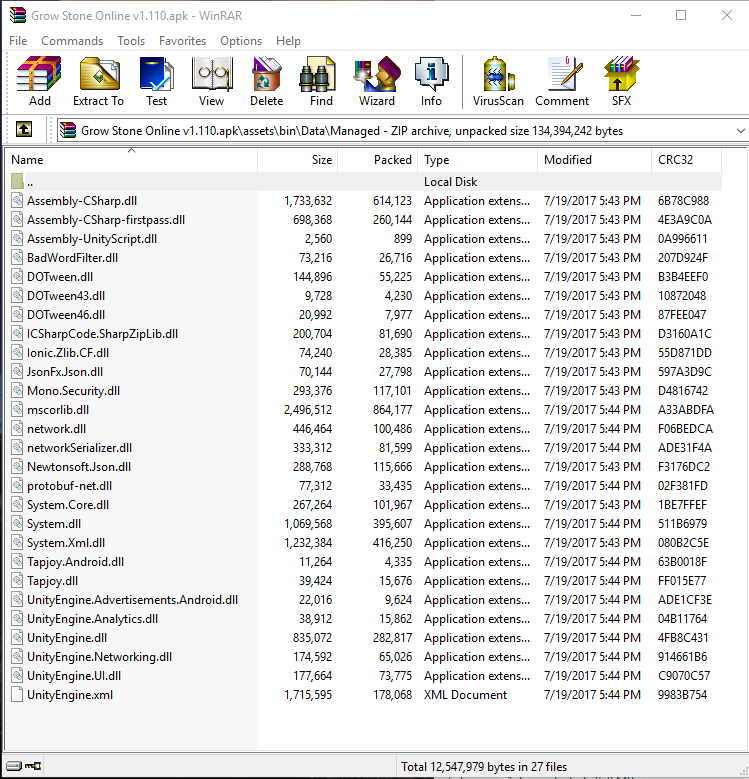Click the SFX archive icon
Screen dimensions: 749x779
[621, 74]
